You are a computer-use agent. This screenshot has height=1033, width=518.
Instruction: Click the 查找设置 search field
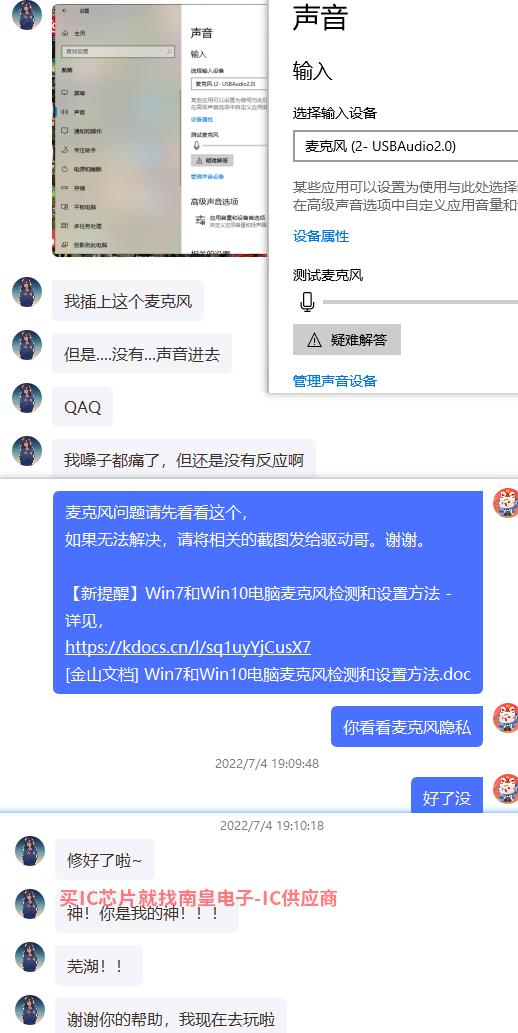tap(118, 51)
